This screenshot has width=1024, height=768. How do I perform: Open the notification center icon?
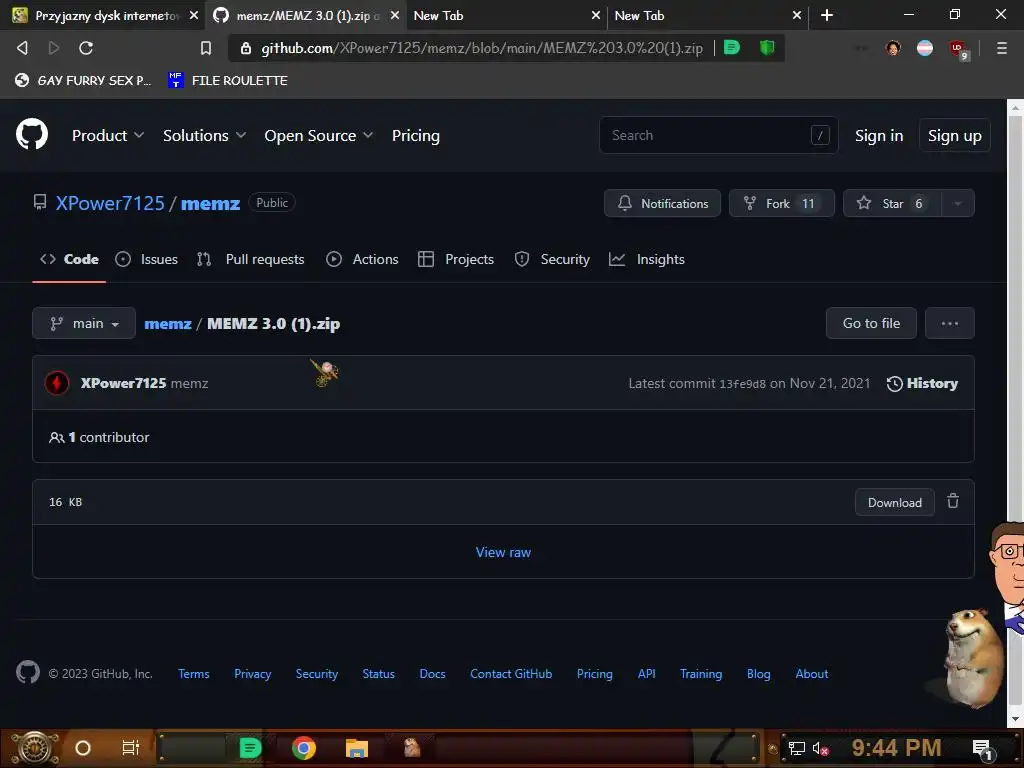[982, 749]
